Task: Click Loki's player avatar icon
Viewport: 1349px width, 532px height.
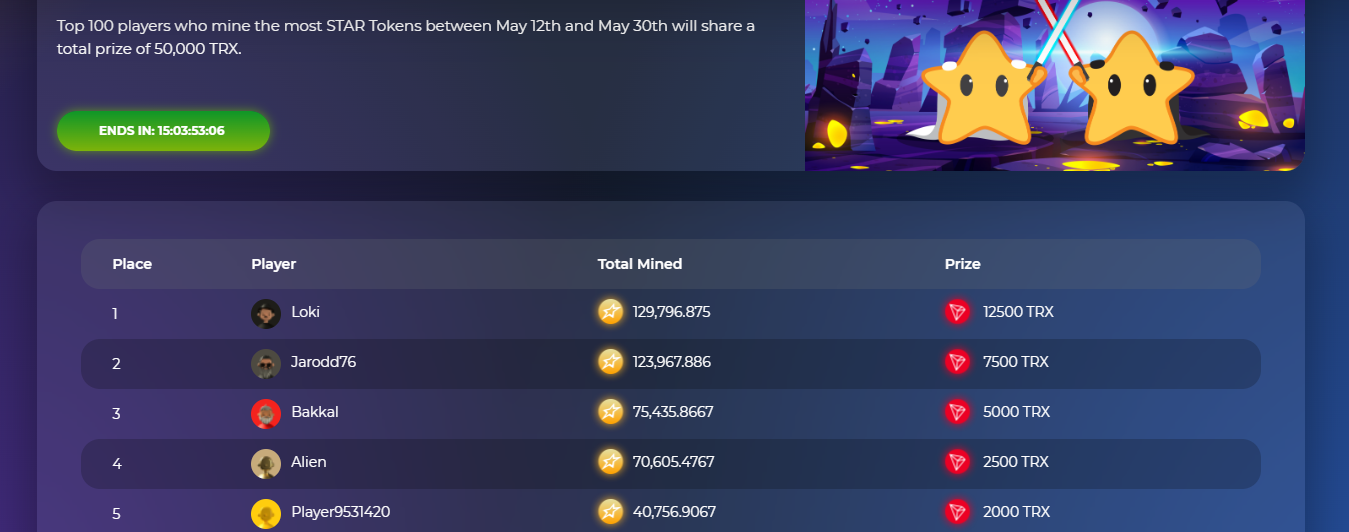Action: [265, 313]
